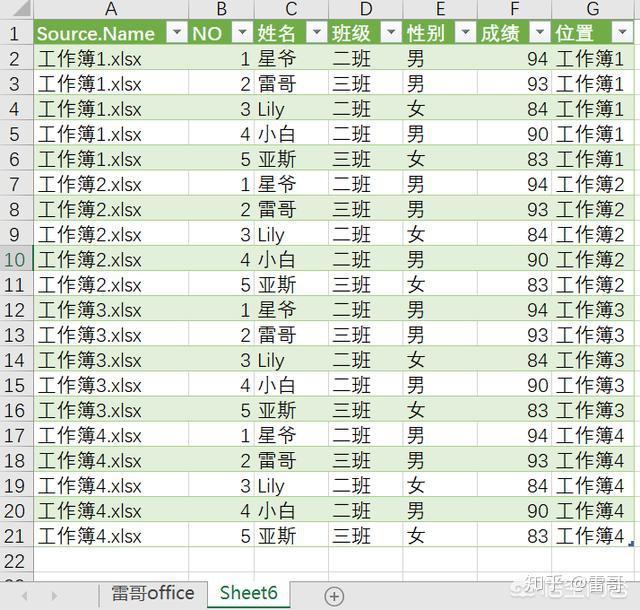
Task: Open the 性别 column filter dropdown
Action: (x=465, y=32)
